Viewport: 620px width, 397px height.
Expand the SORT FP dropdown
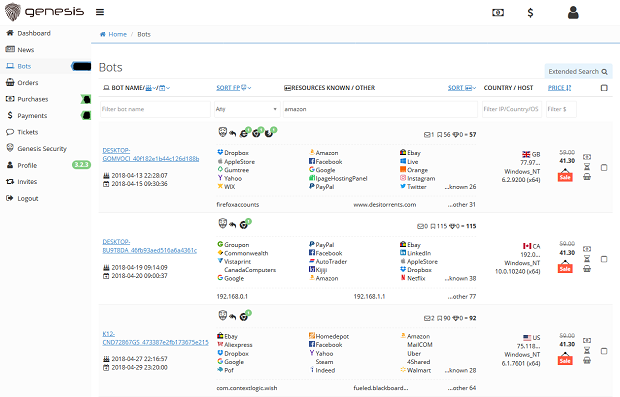click(234, 88)
